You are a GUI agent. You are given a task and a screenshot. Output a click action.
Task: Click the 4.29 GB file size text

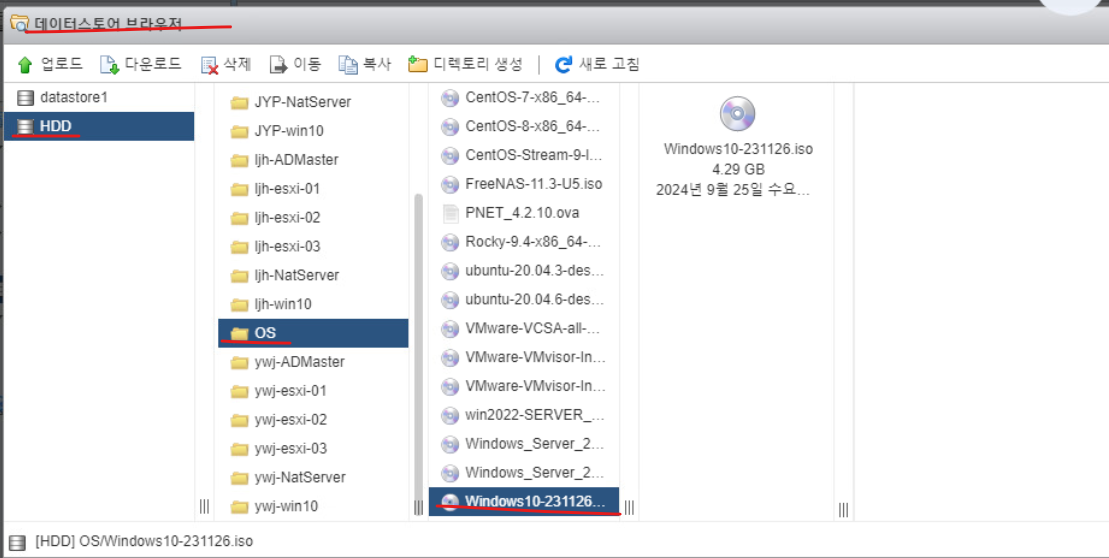pos(738,170)
